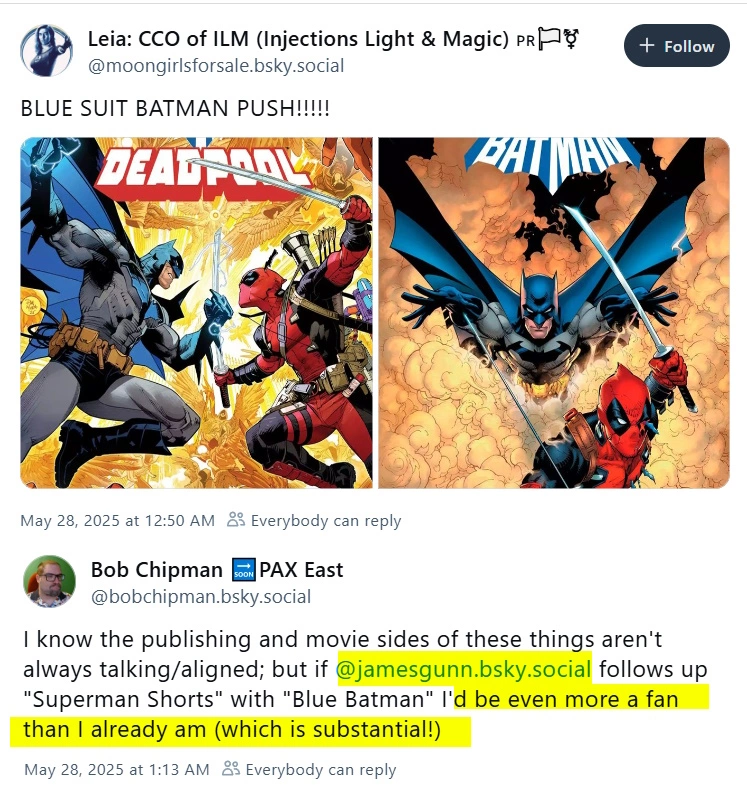Click the flag emoji in Leia's name

549,39
